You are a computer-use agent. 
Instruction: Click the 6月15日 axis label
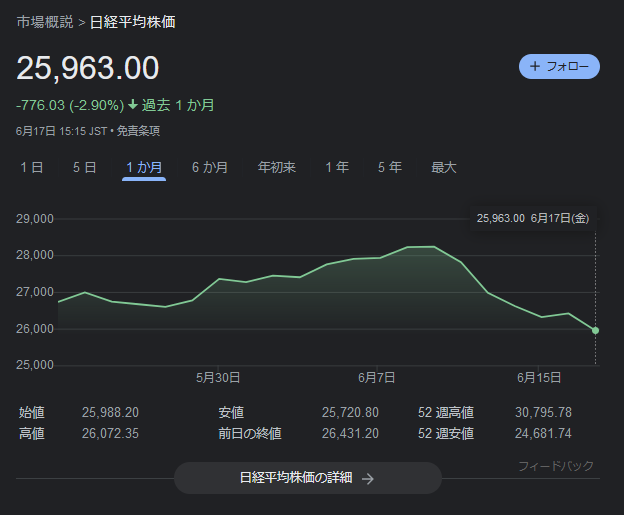pos(539,378)
